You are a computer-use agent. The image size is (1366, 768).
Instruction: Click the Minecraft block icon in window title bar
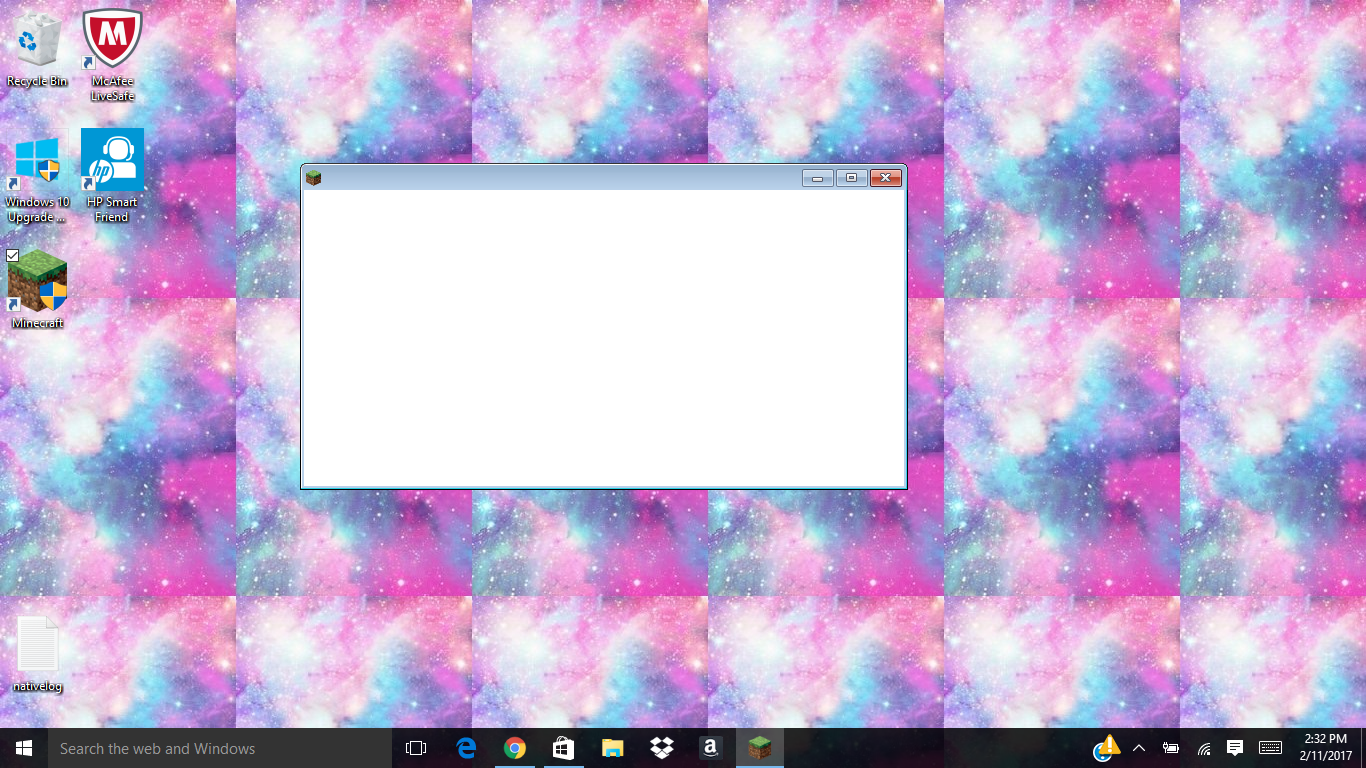coord(314,178)
